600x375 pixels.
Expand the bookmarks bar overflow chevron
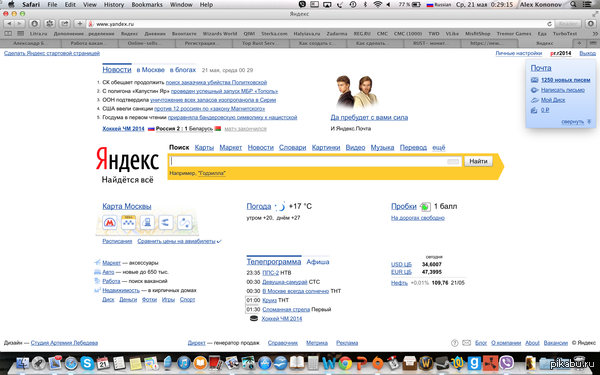[595, 34]
